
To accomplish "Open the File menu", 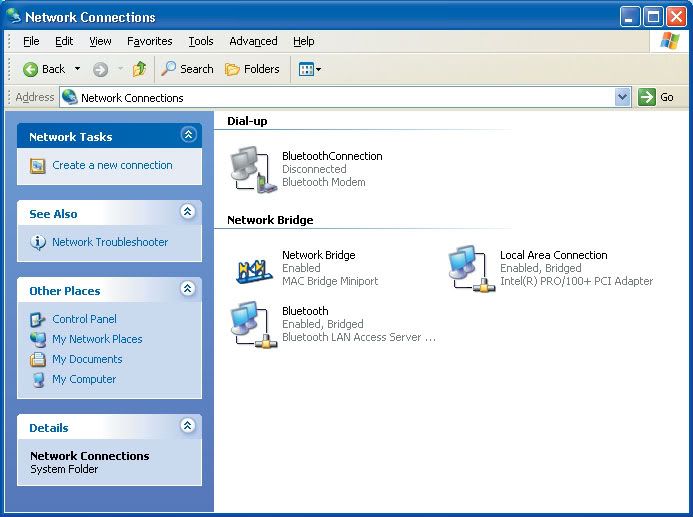I will (31, 41).
